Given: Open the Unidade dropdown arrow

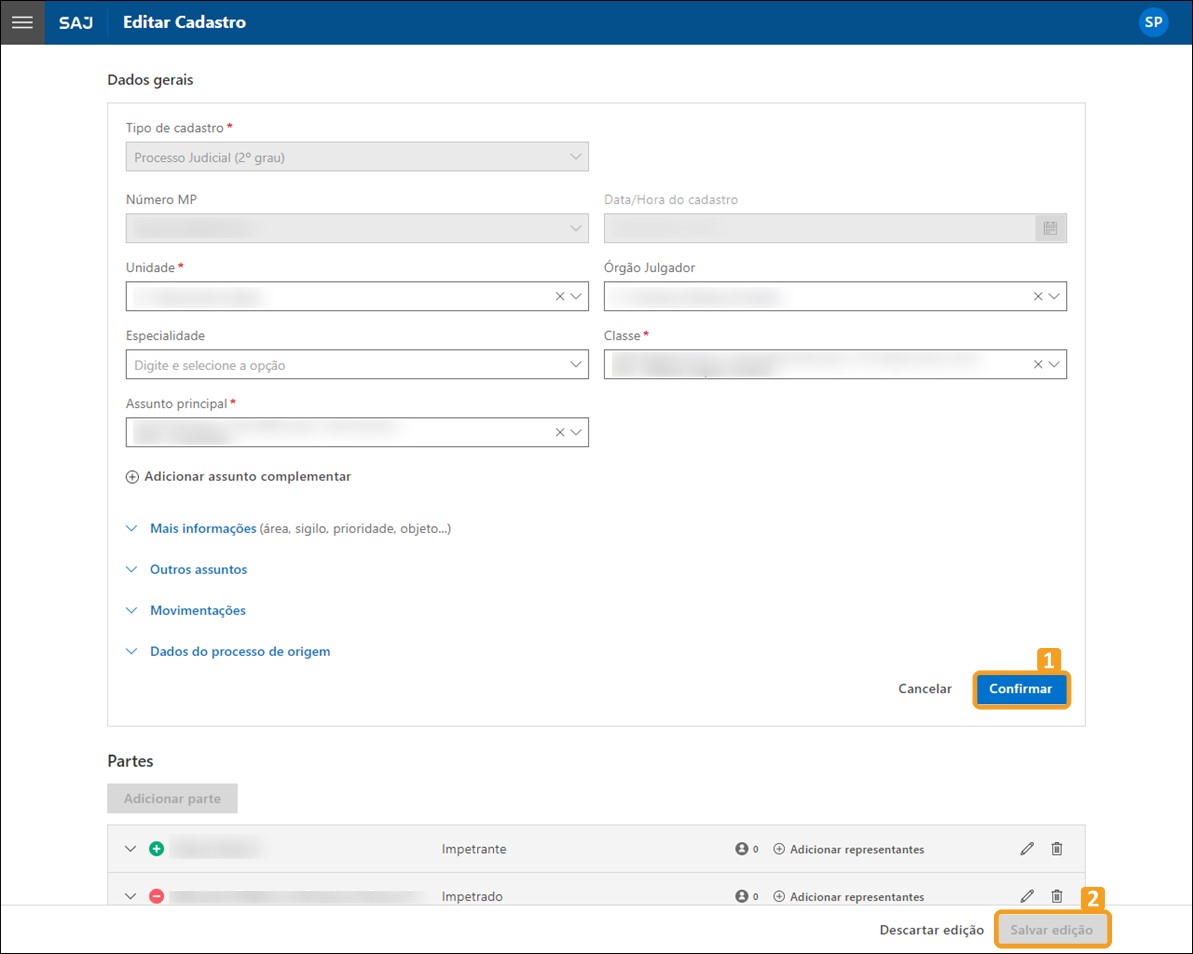Looking at the screenshot, I should pyautogui.click(x=576, y=297).
